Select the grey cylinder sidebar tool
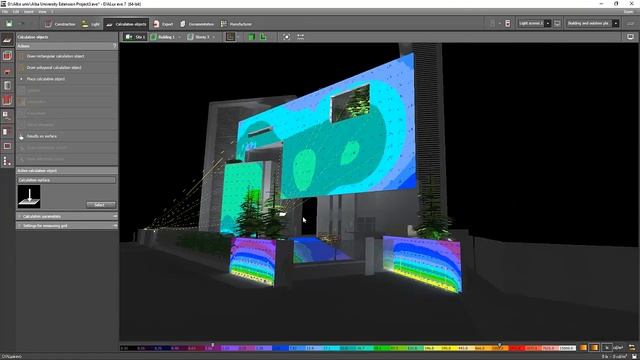This screenshot has width=640, height=360. click(x=7, y=86)
